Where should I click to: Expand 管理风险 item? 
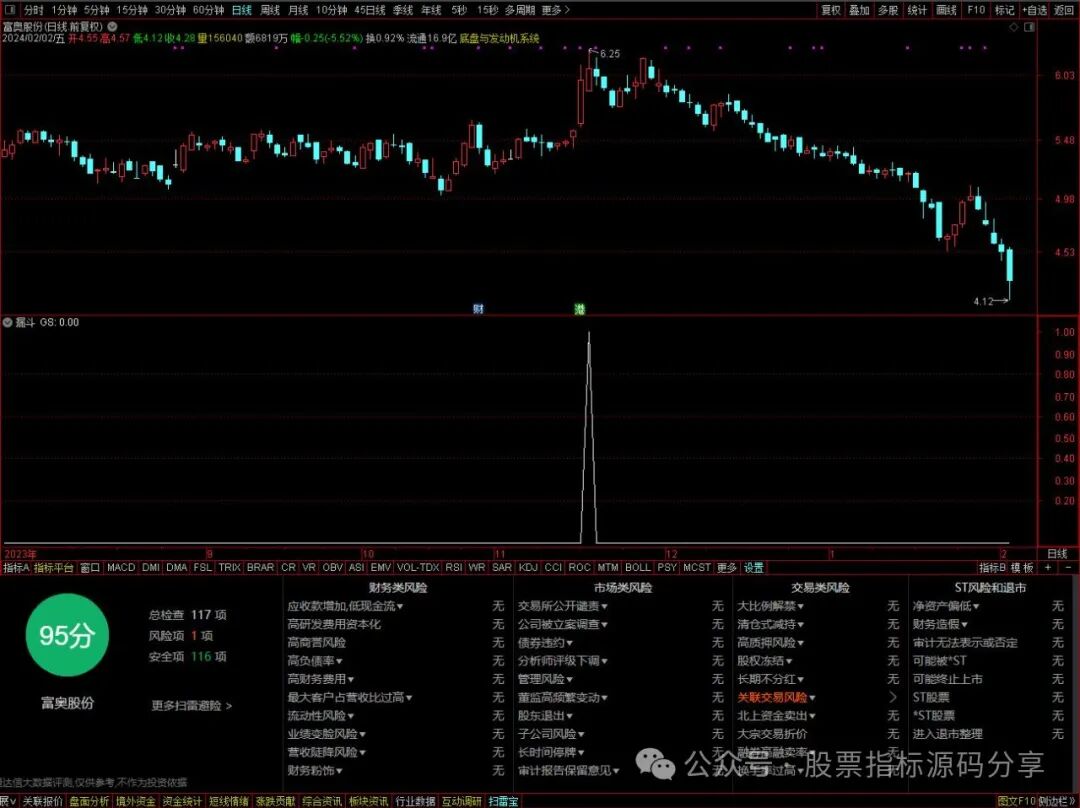pos(546,680)
